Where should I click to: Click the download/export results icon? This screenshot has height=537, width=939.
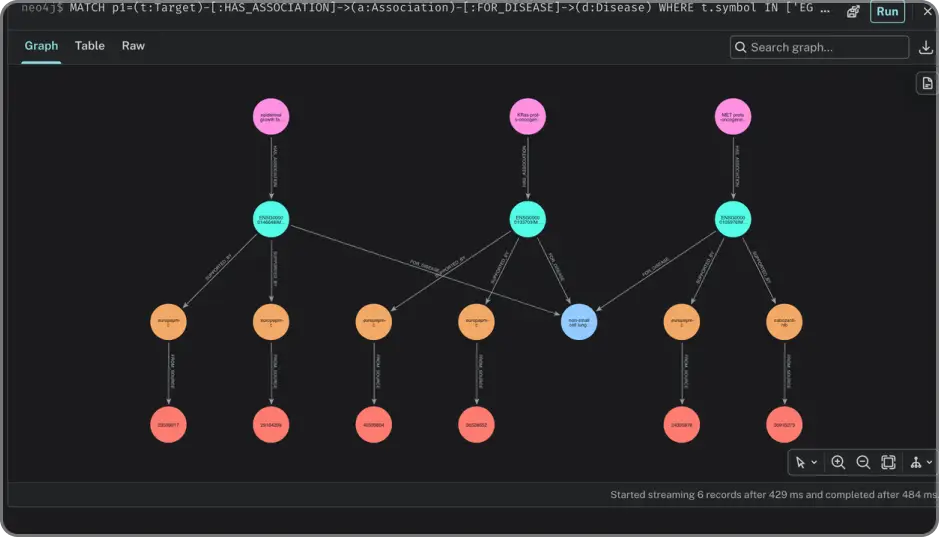click(x=926, y=47)
